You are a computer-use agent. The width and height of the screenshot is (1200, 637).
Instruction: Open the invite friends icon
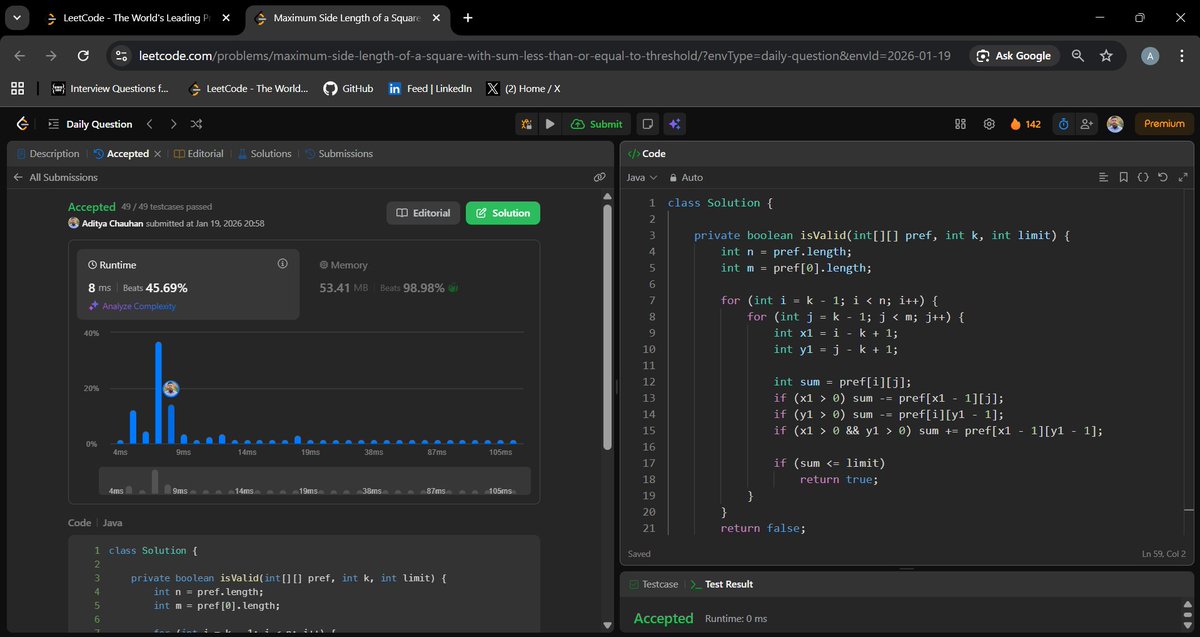click(1087, 124)
